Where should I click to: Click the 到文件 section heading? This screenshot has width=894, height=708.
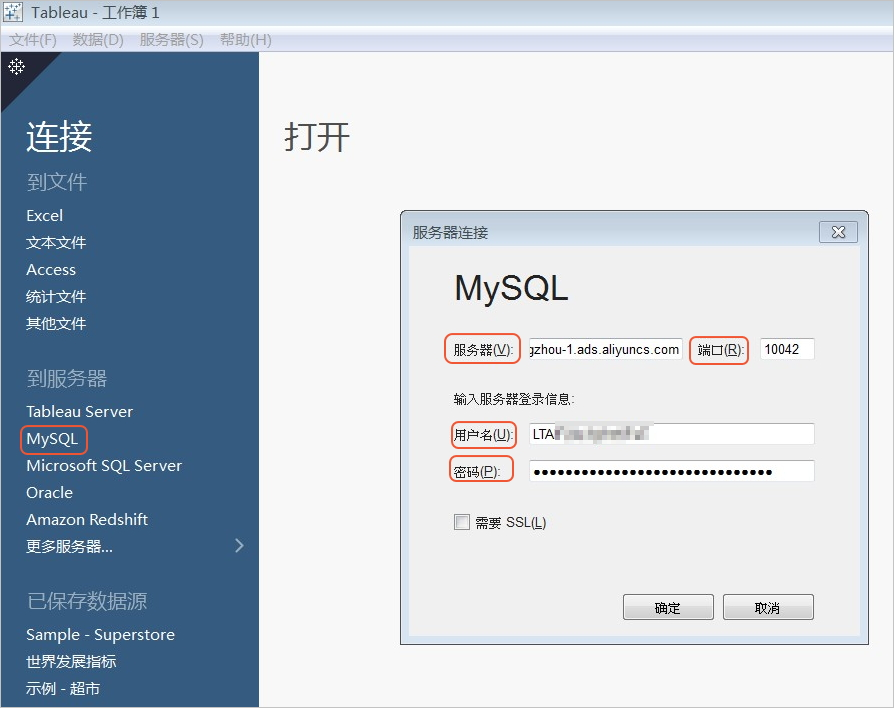(x=56, y=182)
